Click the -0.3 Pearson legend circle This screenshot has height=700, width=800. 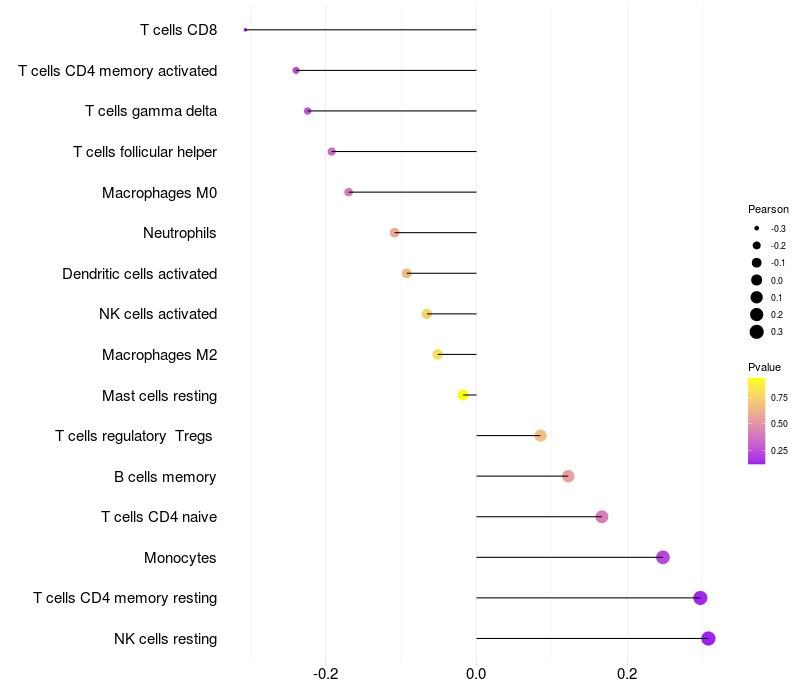pos(757,229)
